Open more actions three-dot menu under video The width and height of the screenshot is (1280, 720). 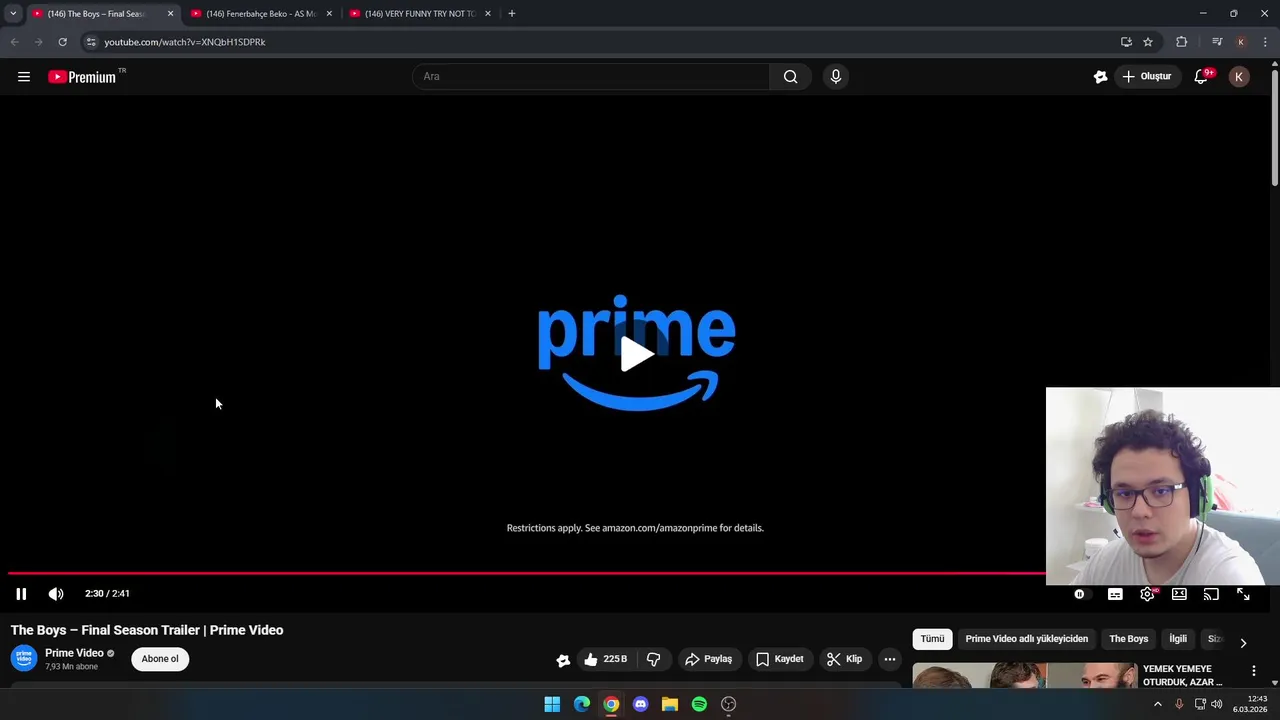(890, 659)
